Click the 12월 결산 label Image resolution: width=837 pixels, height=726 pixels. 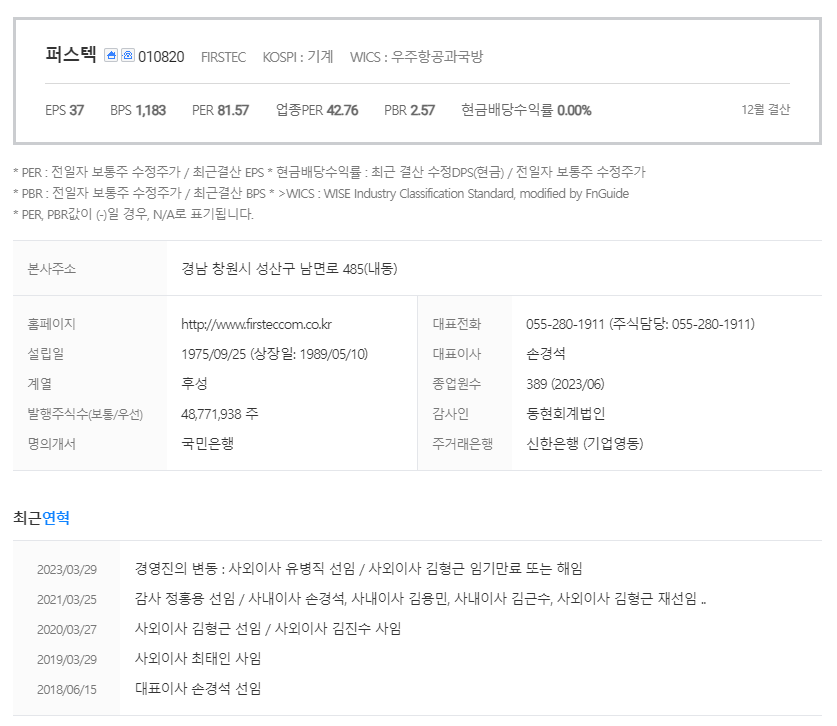coord(765,109)
